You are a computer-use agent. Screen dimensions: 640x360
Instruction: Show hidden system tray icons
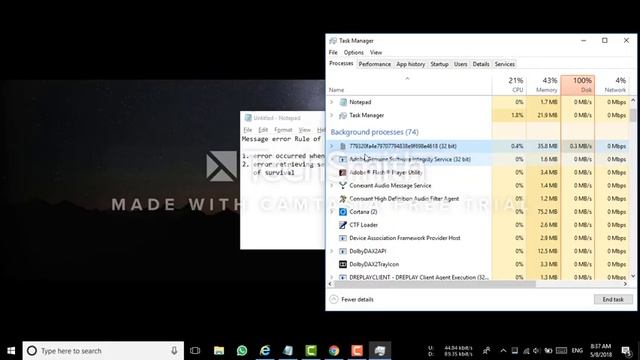pyautogui.click(x=503, y=351)
